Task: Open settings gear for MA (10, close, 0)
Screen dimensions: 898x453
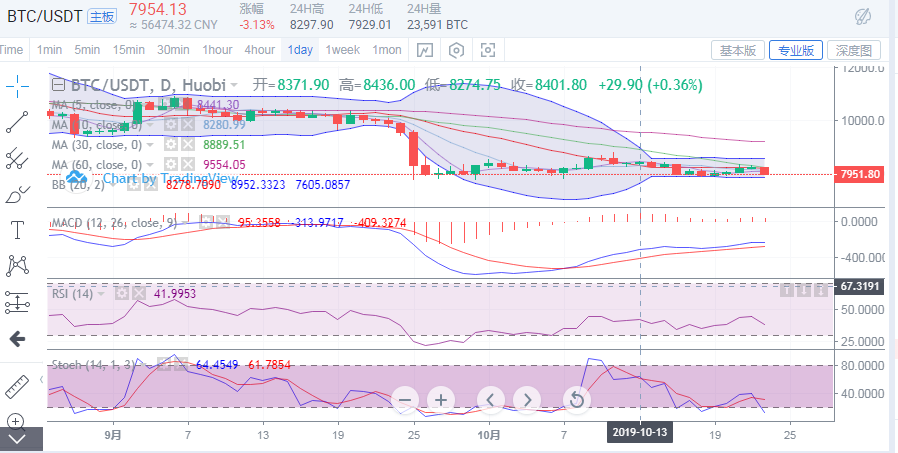Action: click(x=170, y=124)
